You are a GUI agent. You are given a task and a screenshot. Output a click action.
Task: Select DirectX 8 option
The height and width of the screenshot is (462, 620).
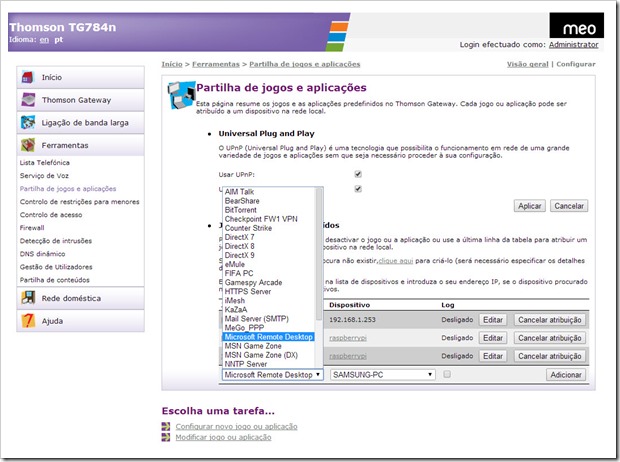(x=239, y=246)
